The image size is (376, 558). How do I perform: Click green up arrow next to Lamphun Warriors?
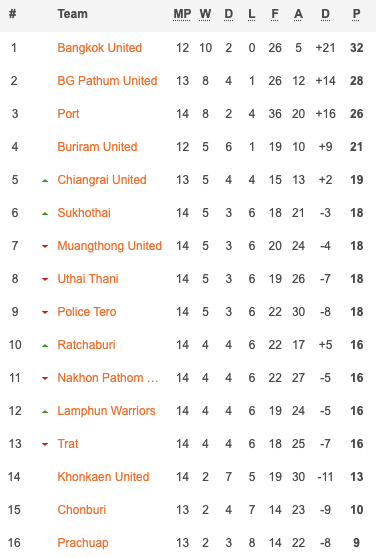pos(45,412)
